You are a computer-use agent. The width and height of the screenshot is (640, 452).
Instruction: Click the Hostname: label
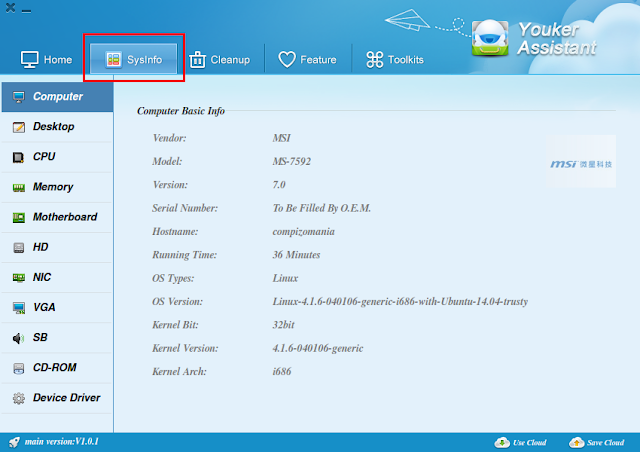[175, 232]
